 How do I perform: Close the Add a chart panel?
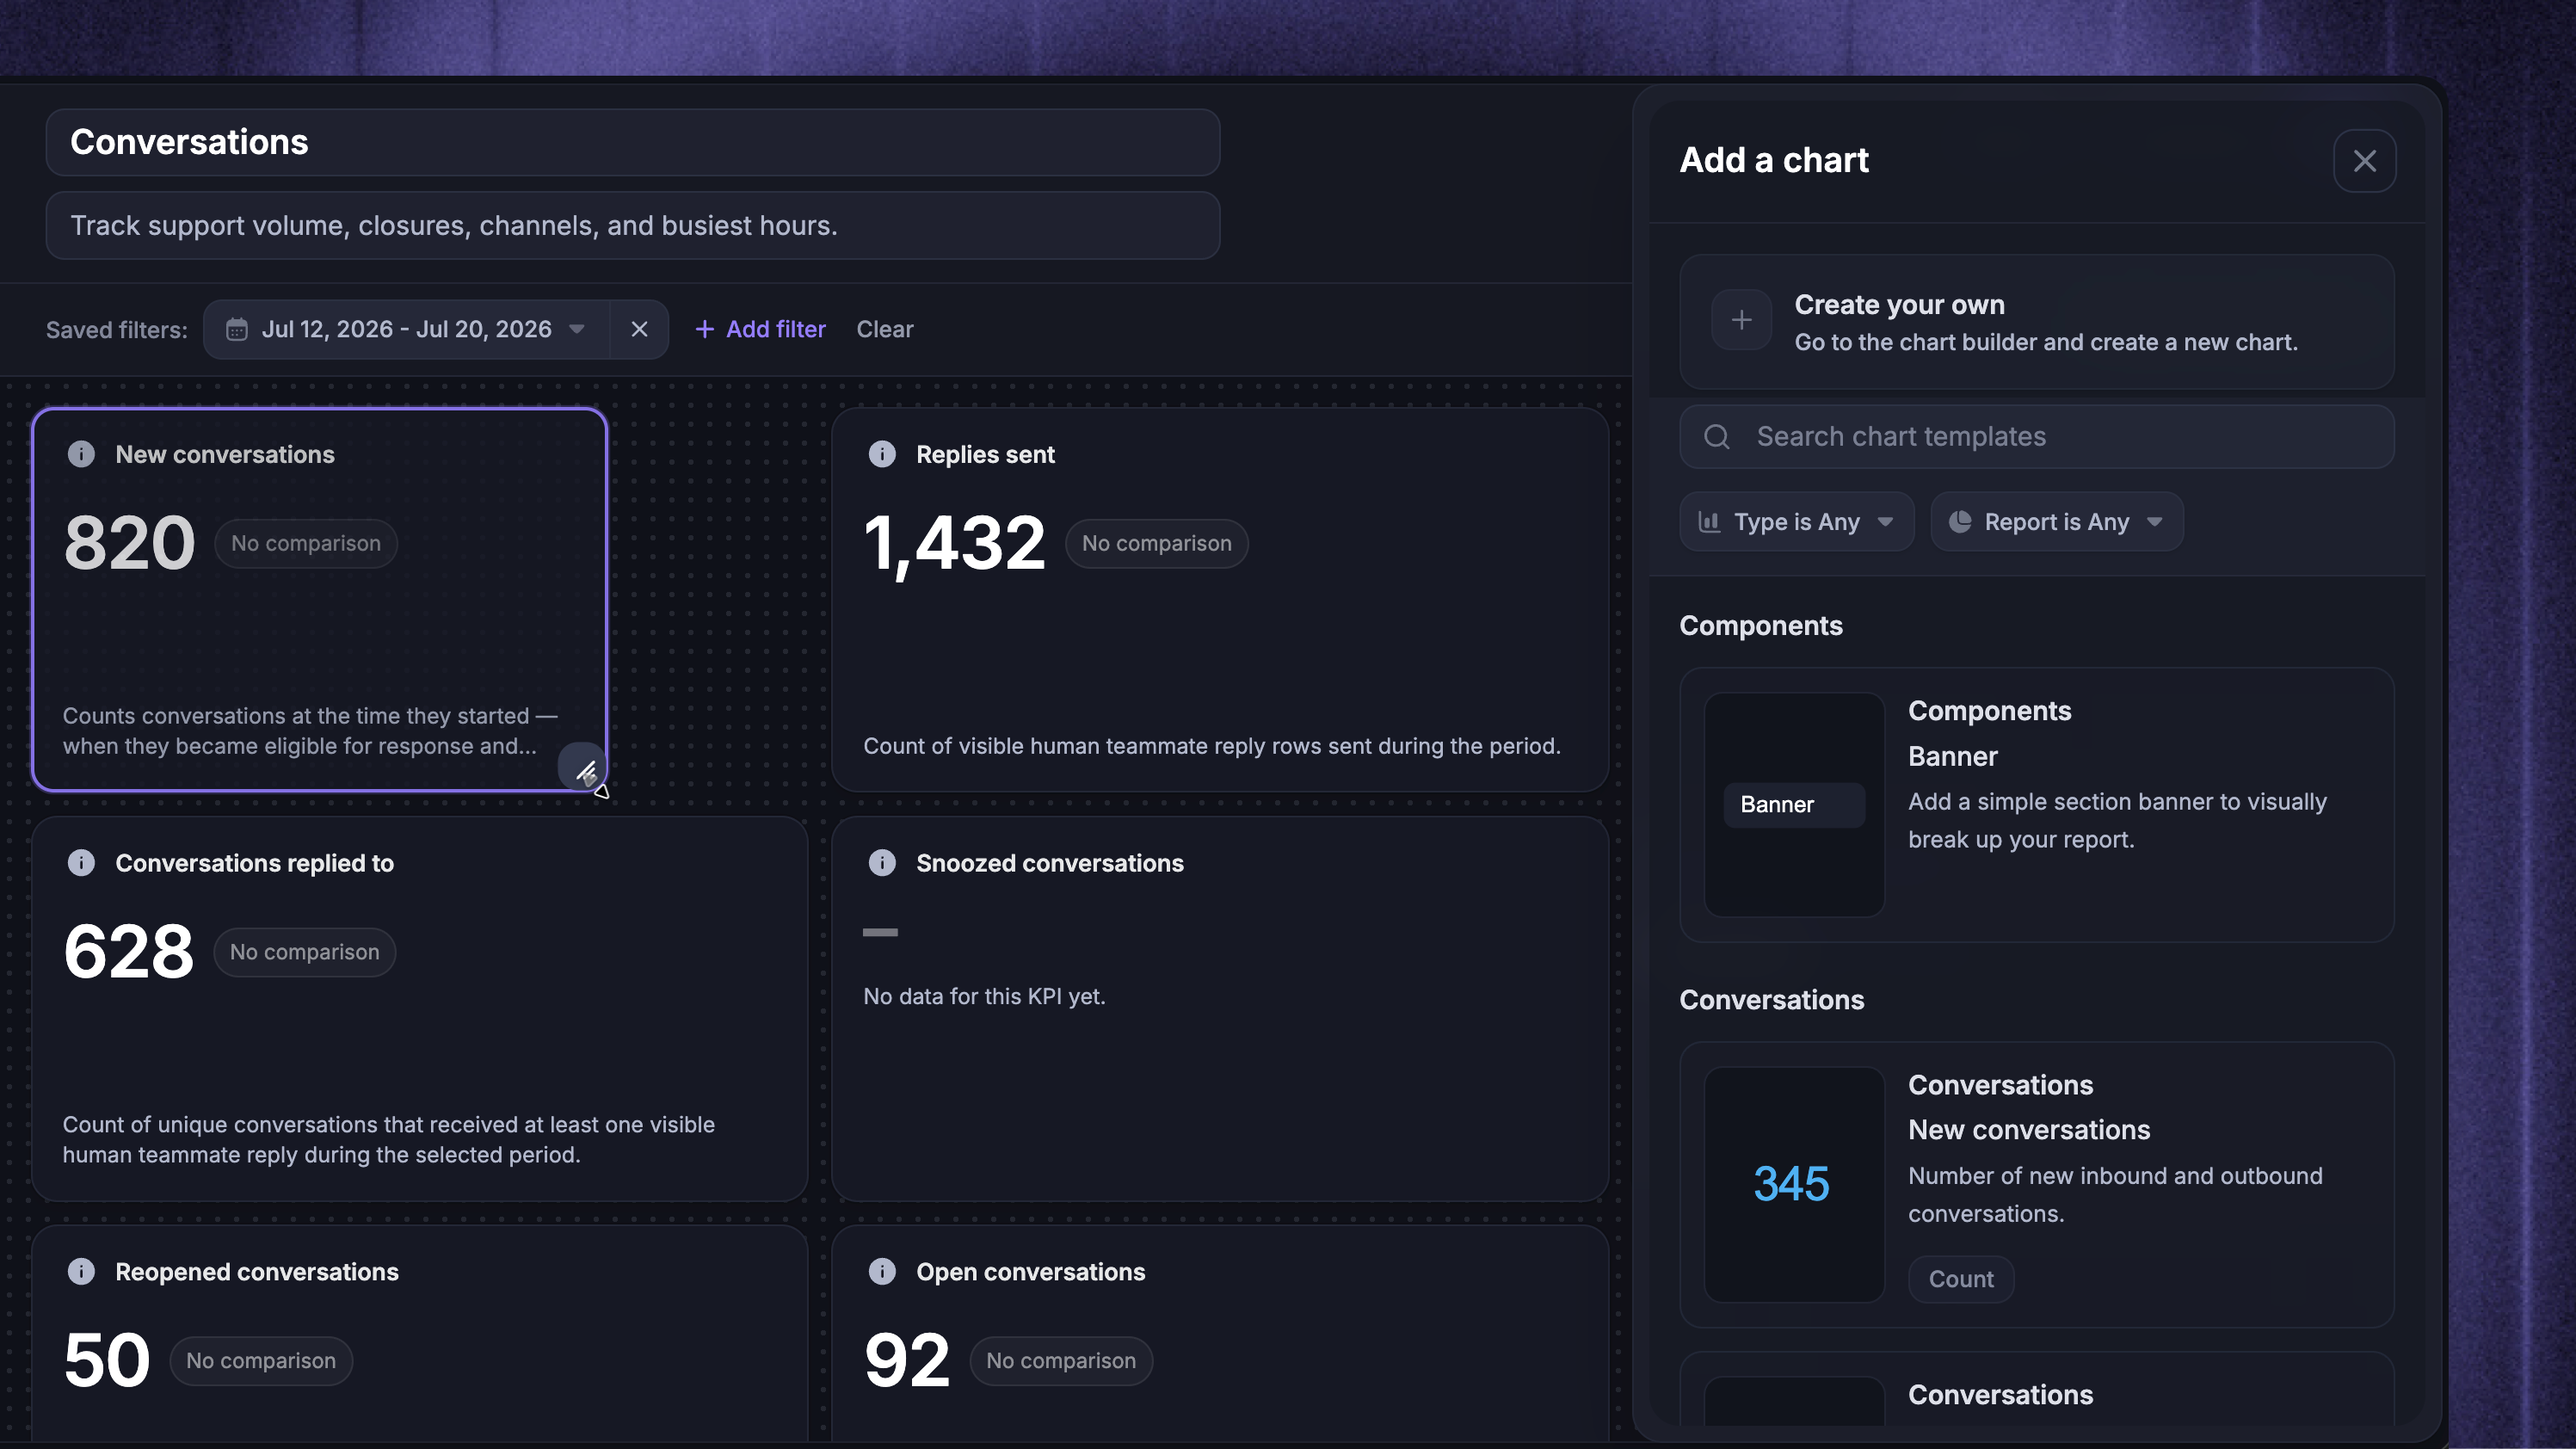2364,161
